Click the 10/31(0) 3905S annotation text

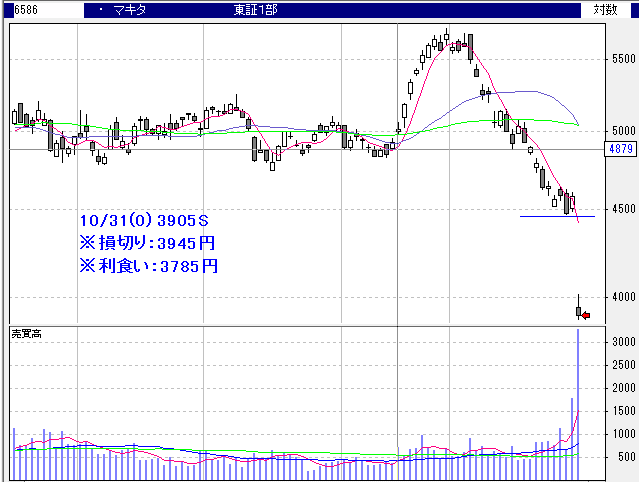coord(144,220)
